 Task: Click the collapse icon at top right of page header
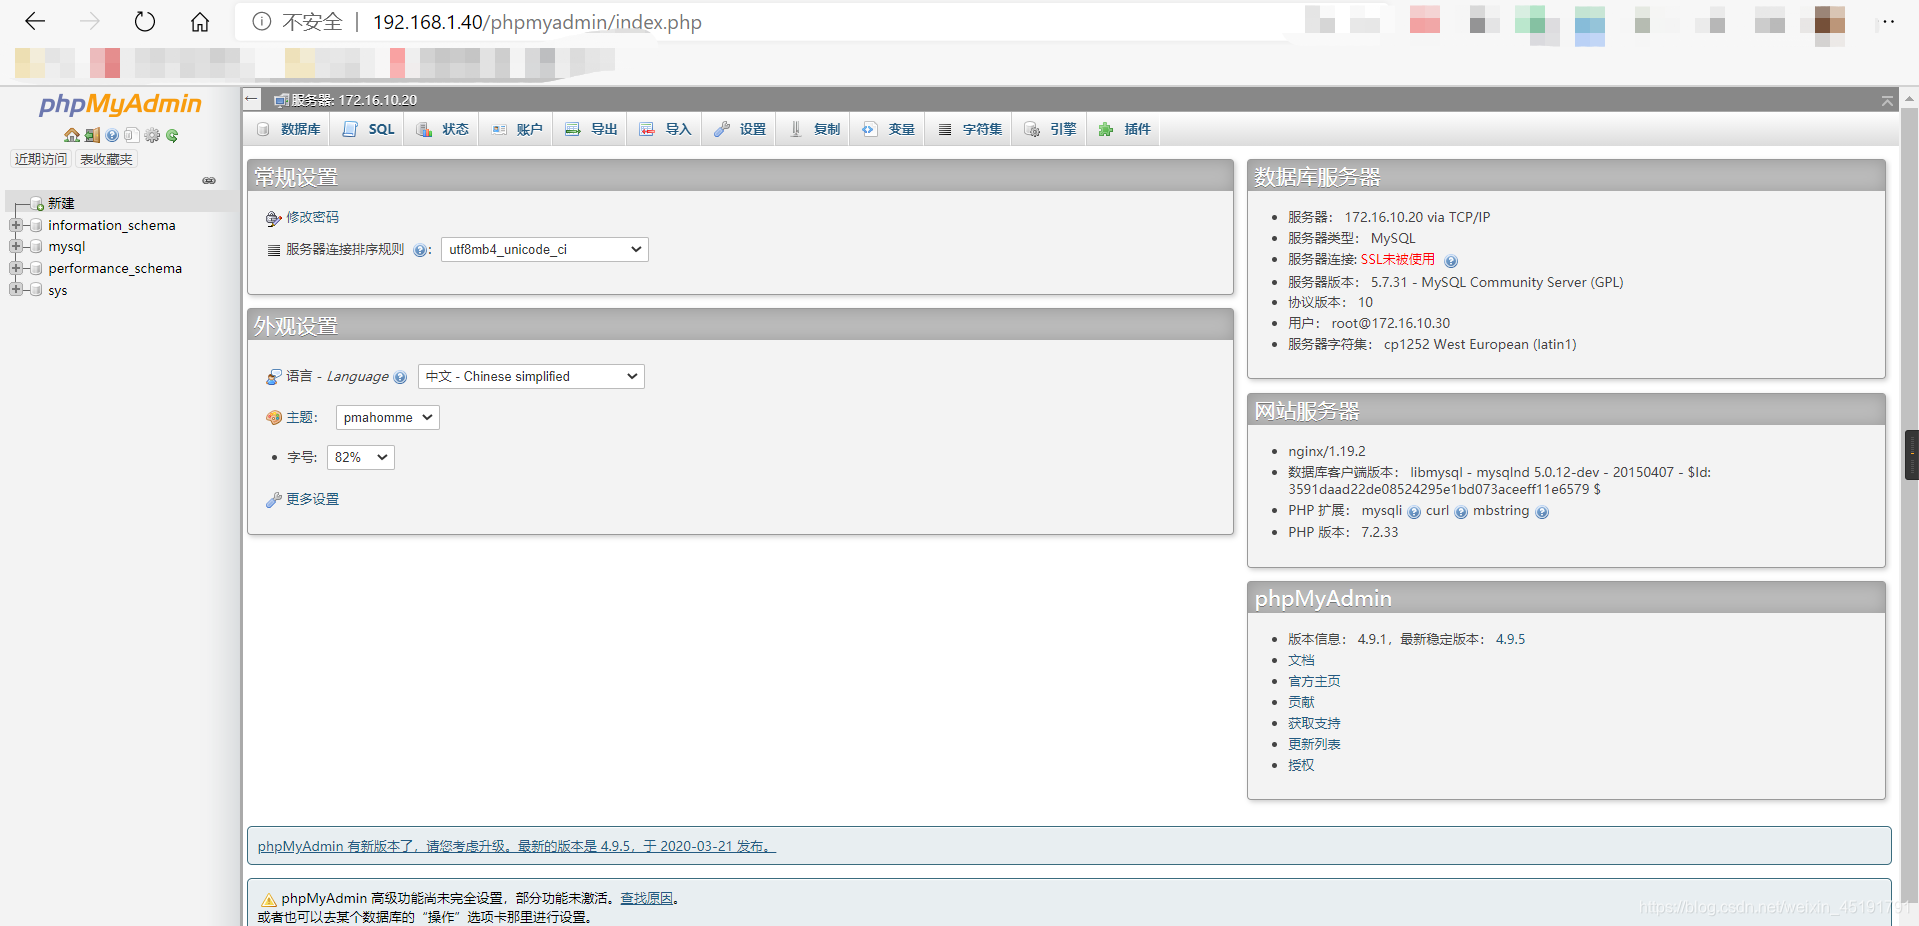point(1887,101)
